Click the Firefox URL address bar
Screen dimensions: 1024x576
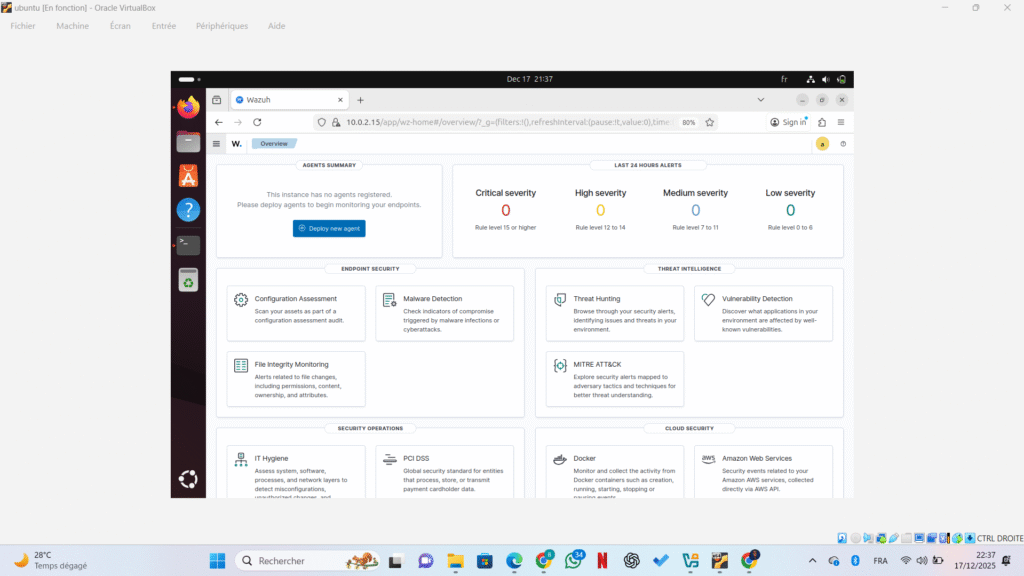click(x=500, y=122)
